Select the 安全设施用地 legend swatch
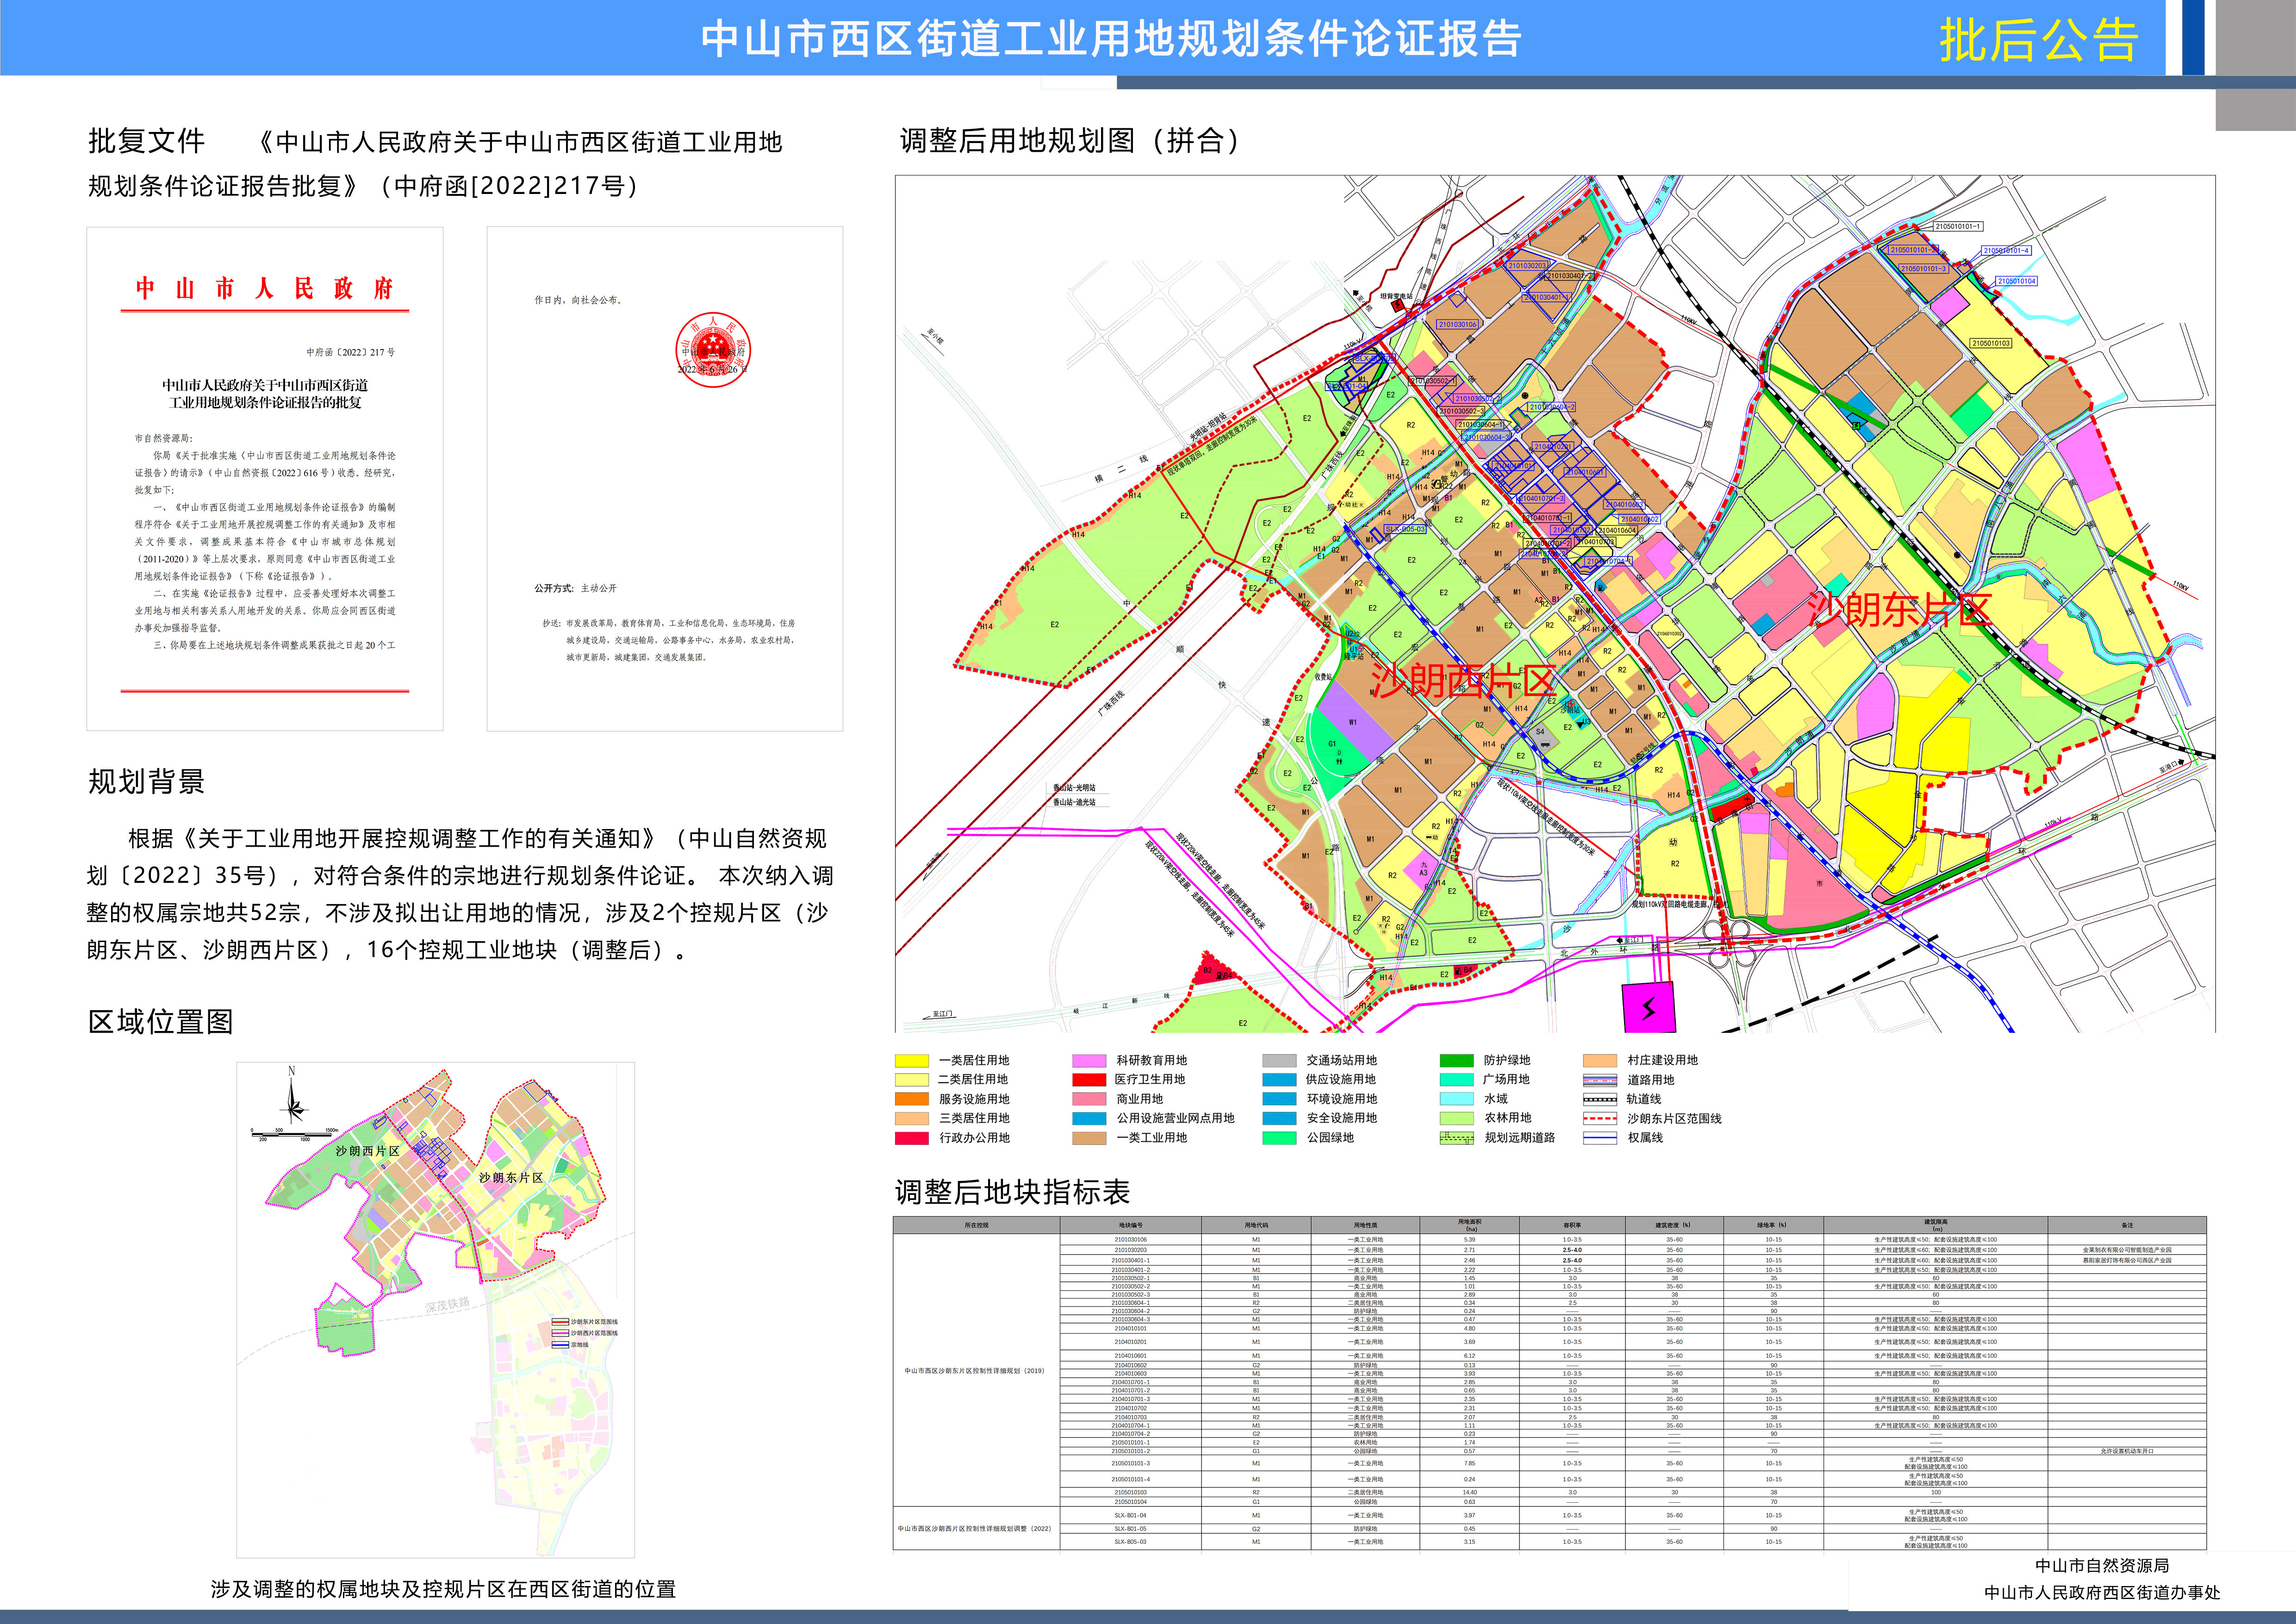The width and height of the screenshot is (2296, 1624). [x=1279, y=1118]
